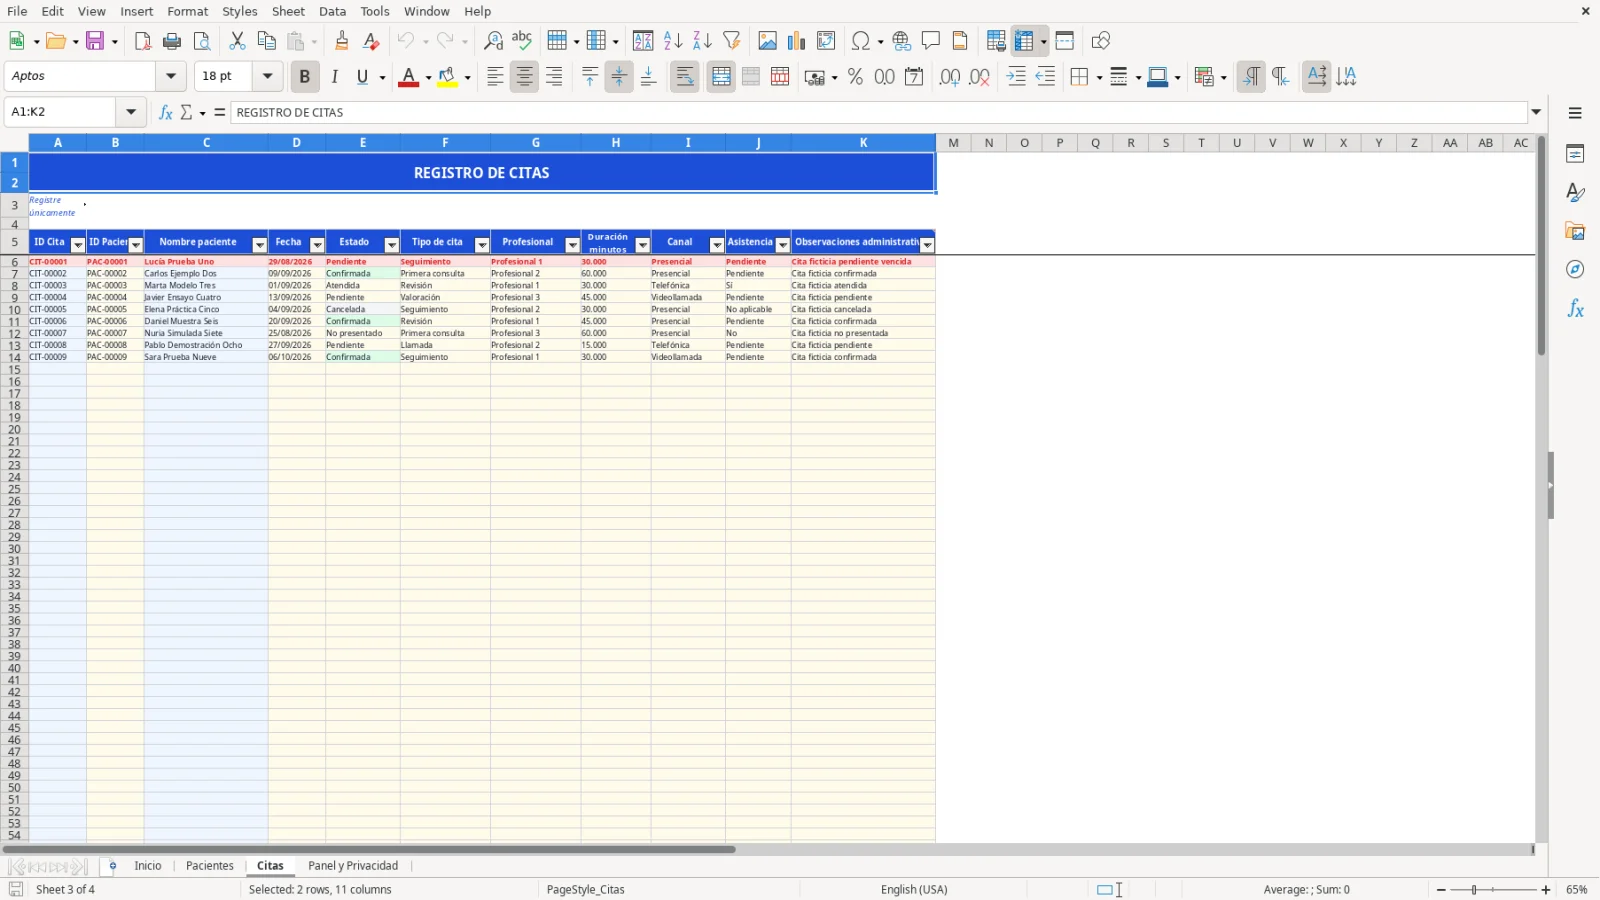Export directly as PDF icon
The image size is (1600, 900).
point(143,41)
